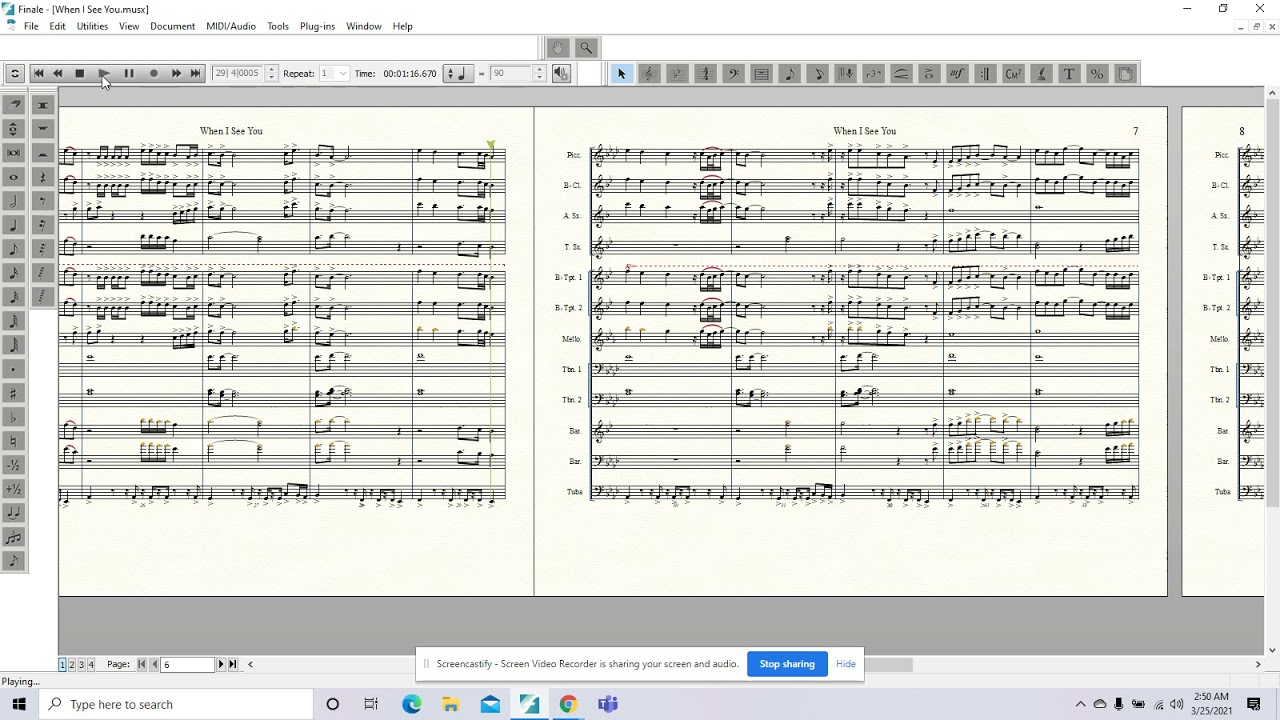Open the Document menu
1280x720 pixels.
coord(172,26)
